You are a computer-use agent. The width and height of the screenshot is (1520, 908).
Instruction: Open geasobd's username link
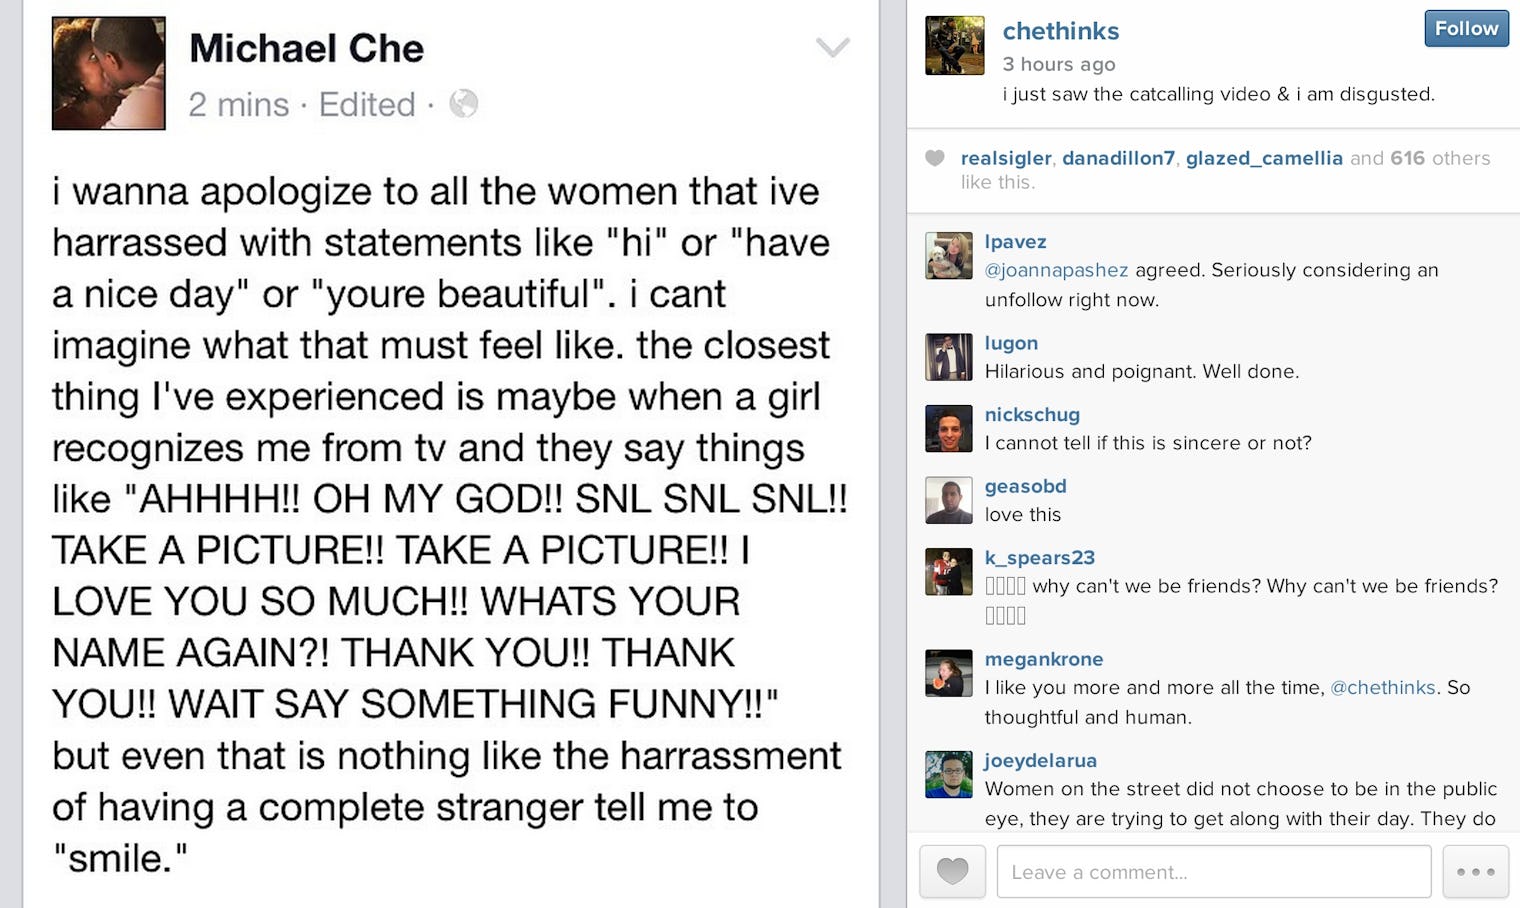coord(1025,486)
